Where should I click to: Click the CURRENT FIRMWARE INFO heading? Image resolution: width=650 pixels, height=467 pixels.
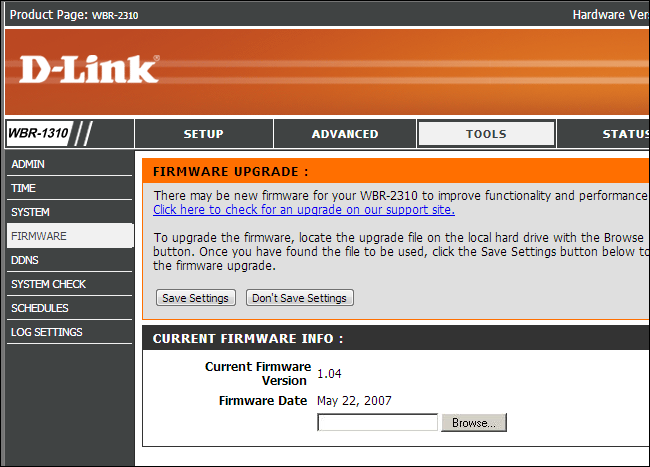tap(248, 339)
